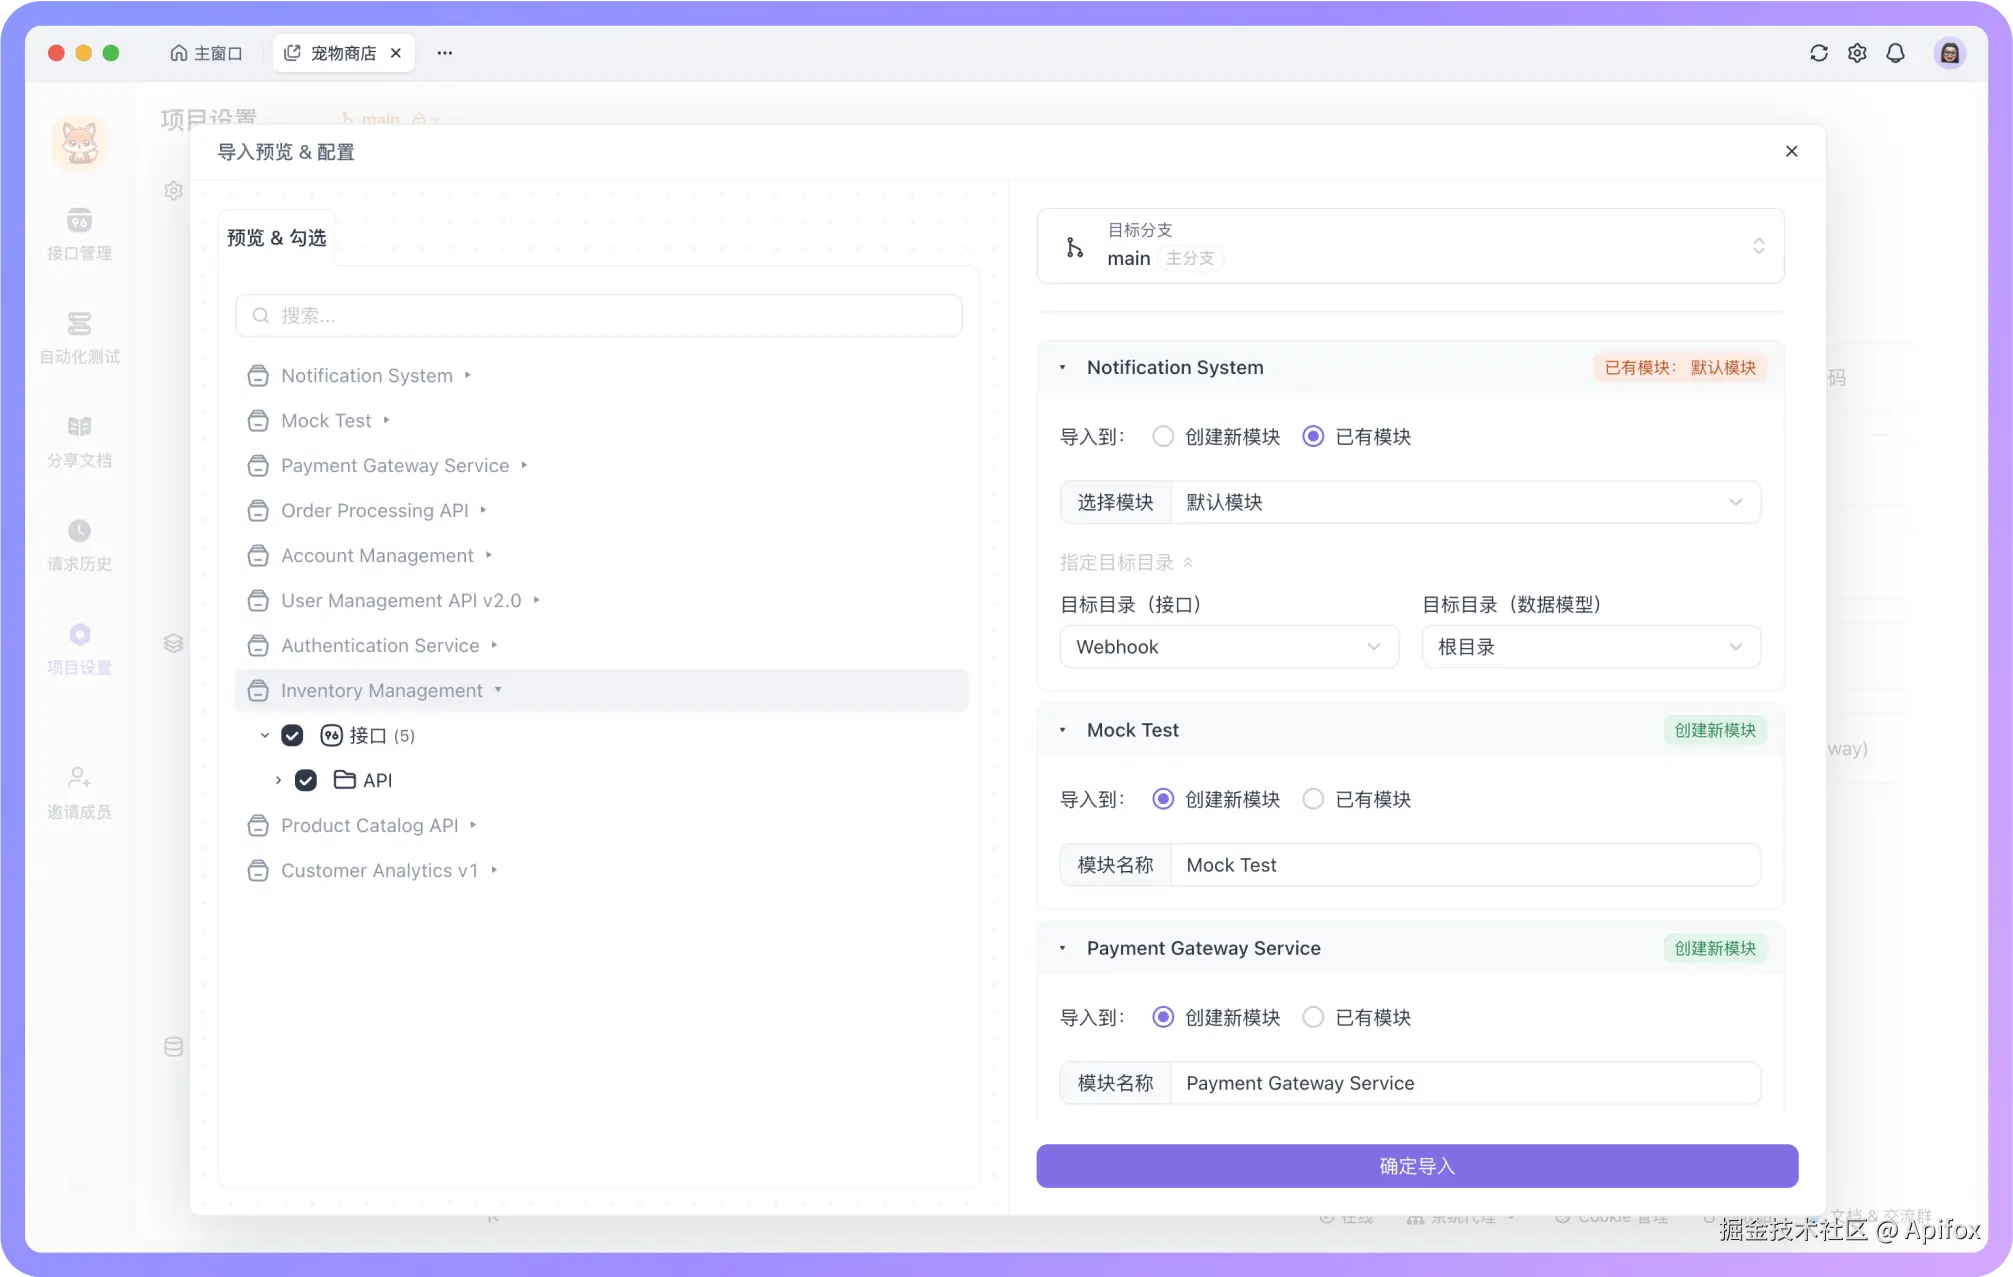Open settings gear in title bar
This screenshot has width=2013, height=1277.
point(1857,53)
